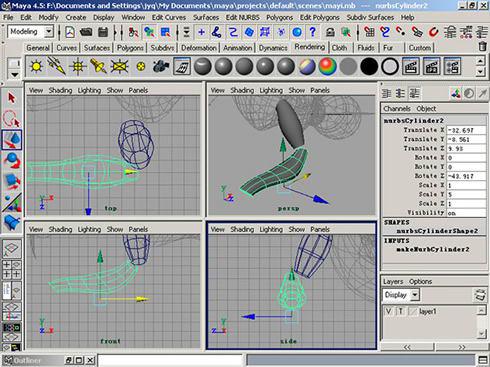Open the first clapboard render icon

410,66
